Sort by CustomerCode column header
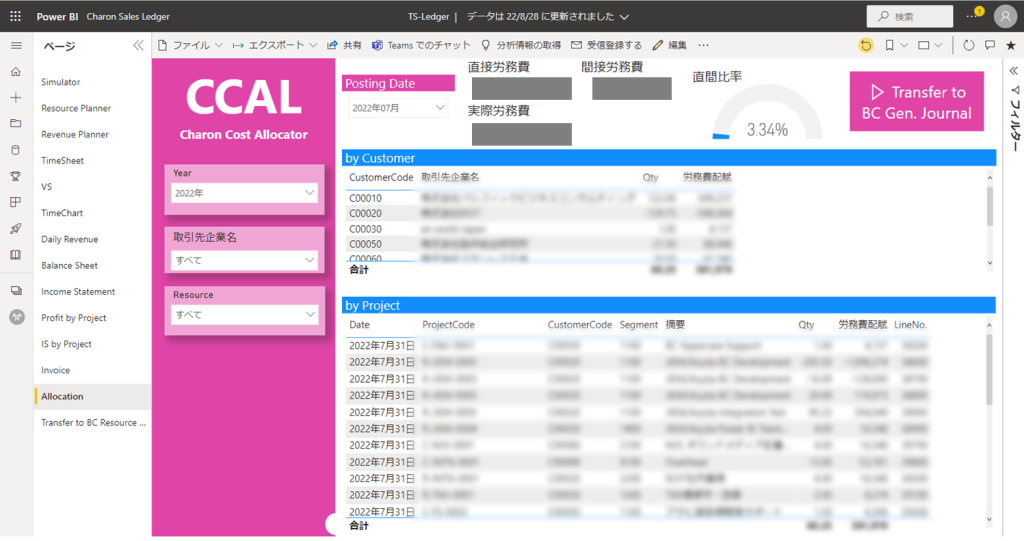 pos(381,177)
